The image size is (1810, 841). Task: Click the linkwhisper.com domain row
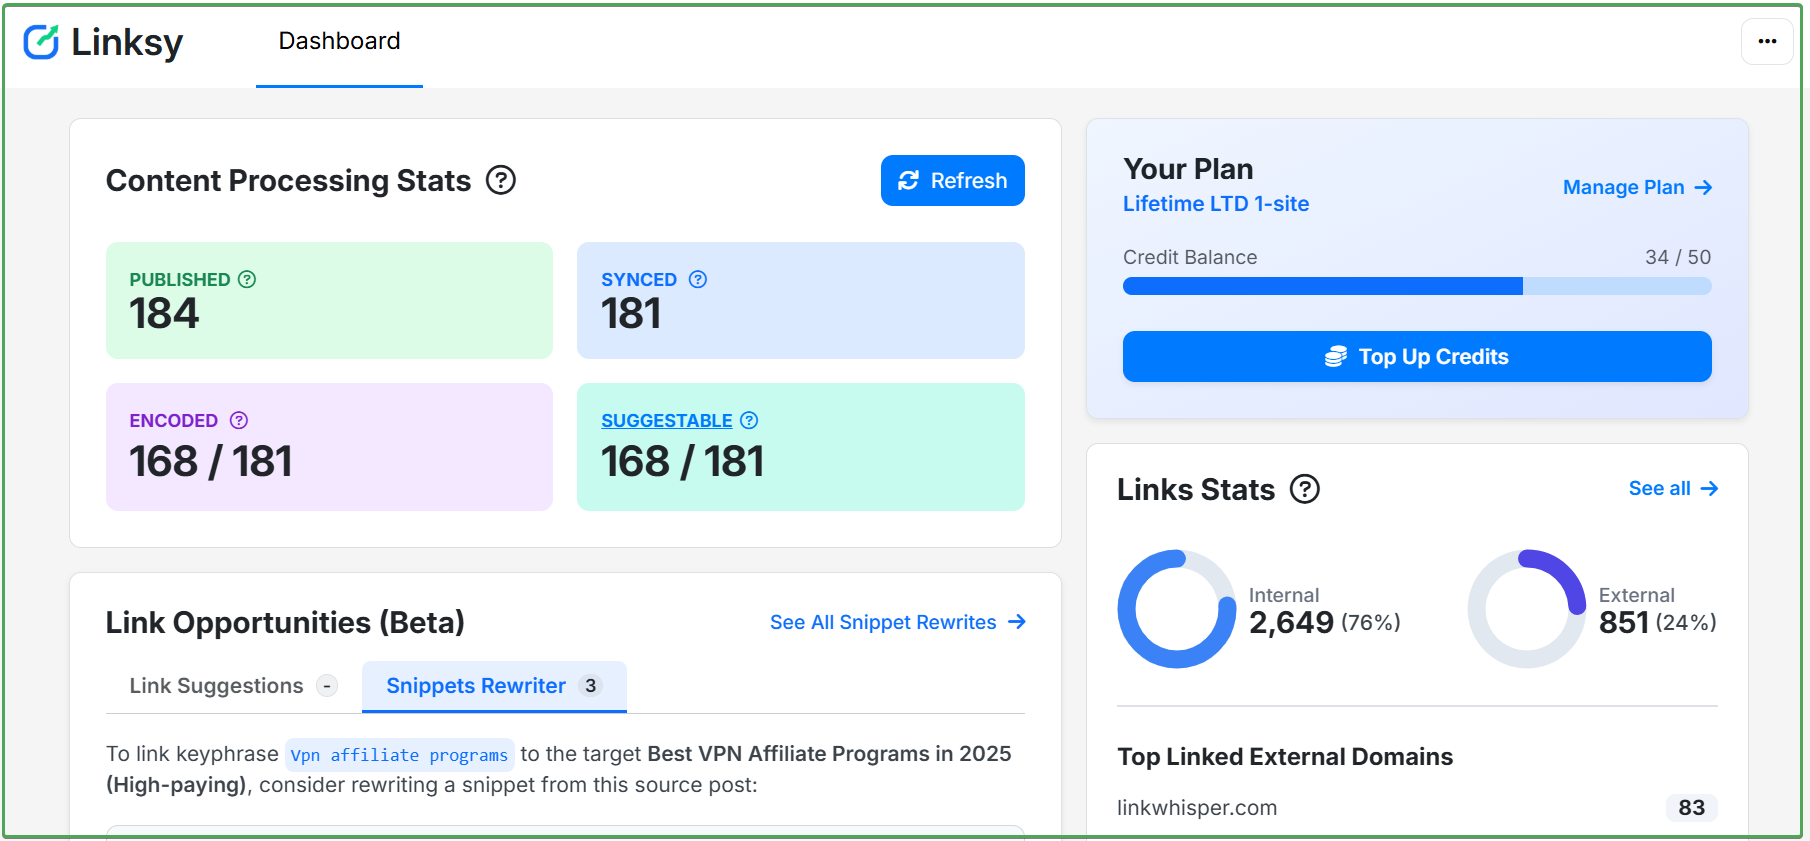coord(1417,808)
